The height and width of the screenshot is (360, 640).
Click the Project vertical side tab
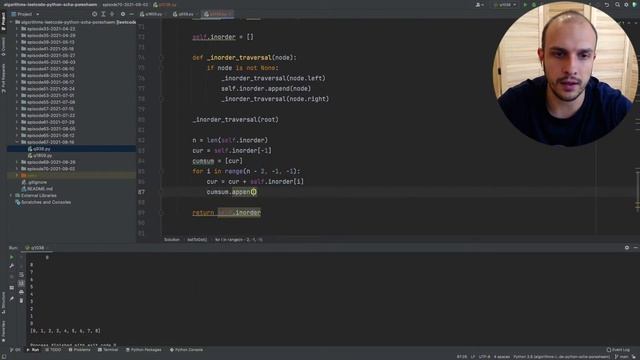3,21
